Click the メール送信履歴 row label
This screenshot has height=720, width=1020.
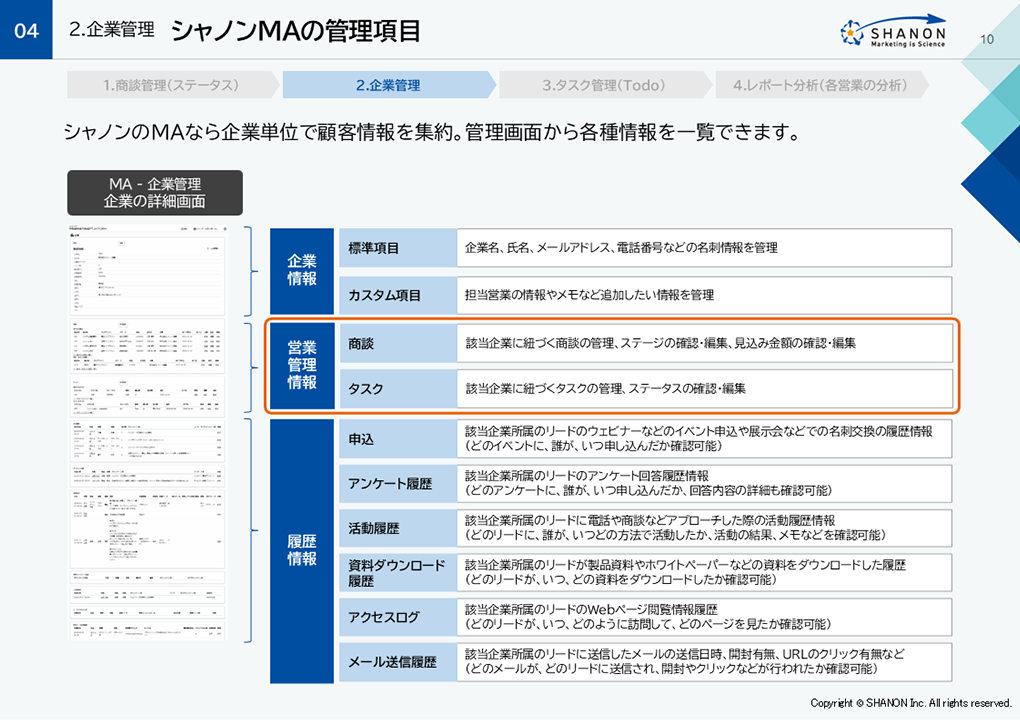397,662
